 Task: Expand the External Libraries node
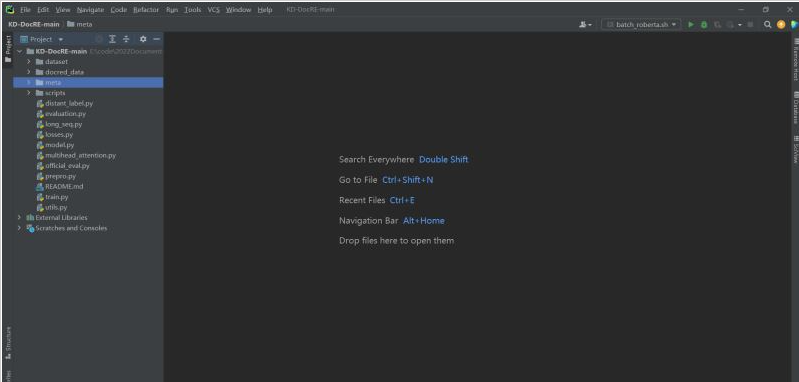(x=19, y=217)
